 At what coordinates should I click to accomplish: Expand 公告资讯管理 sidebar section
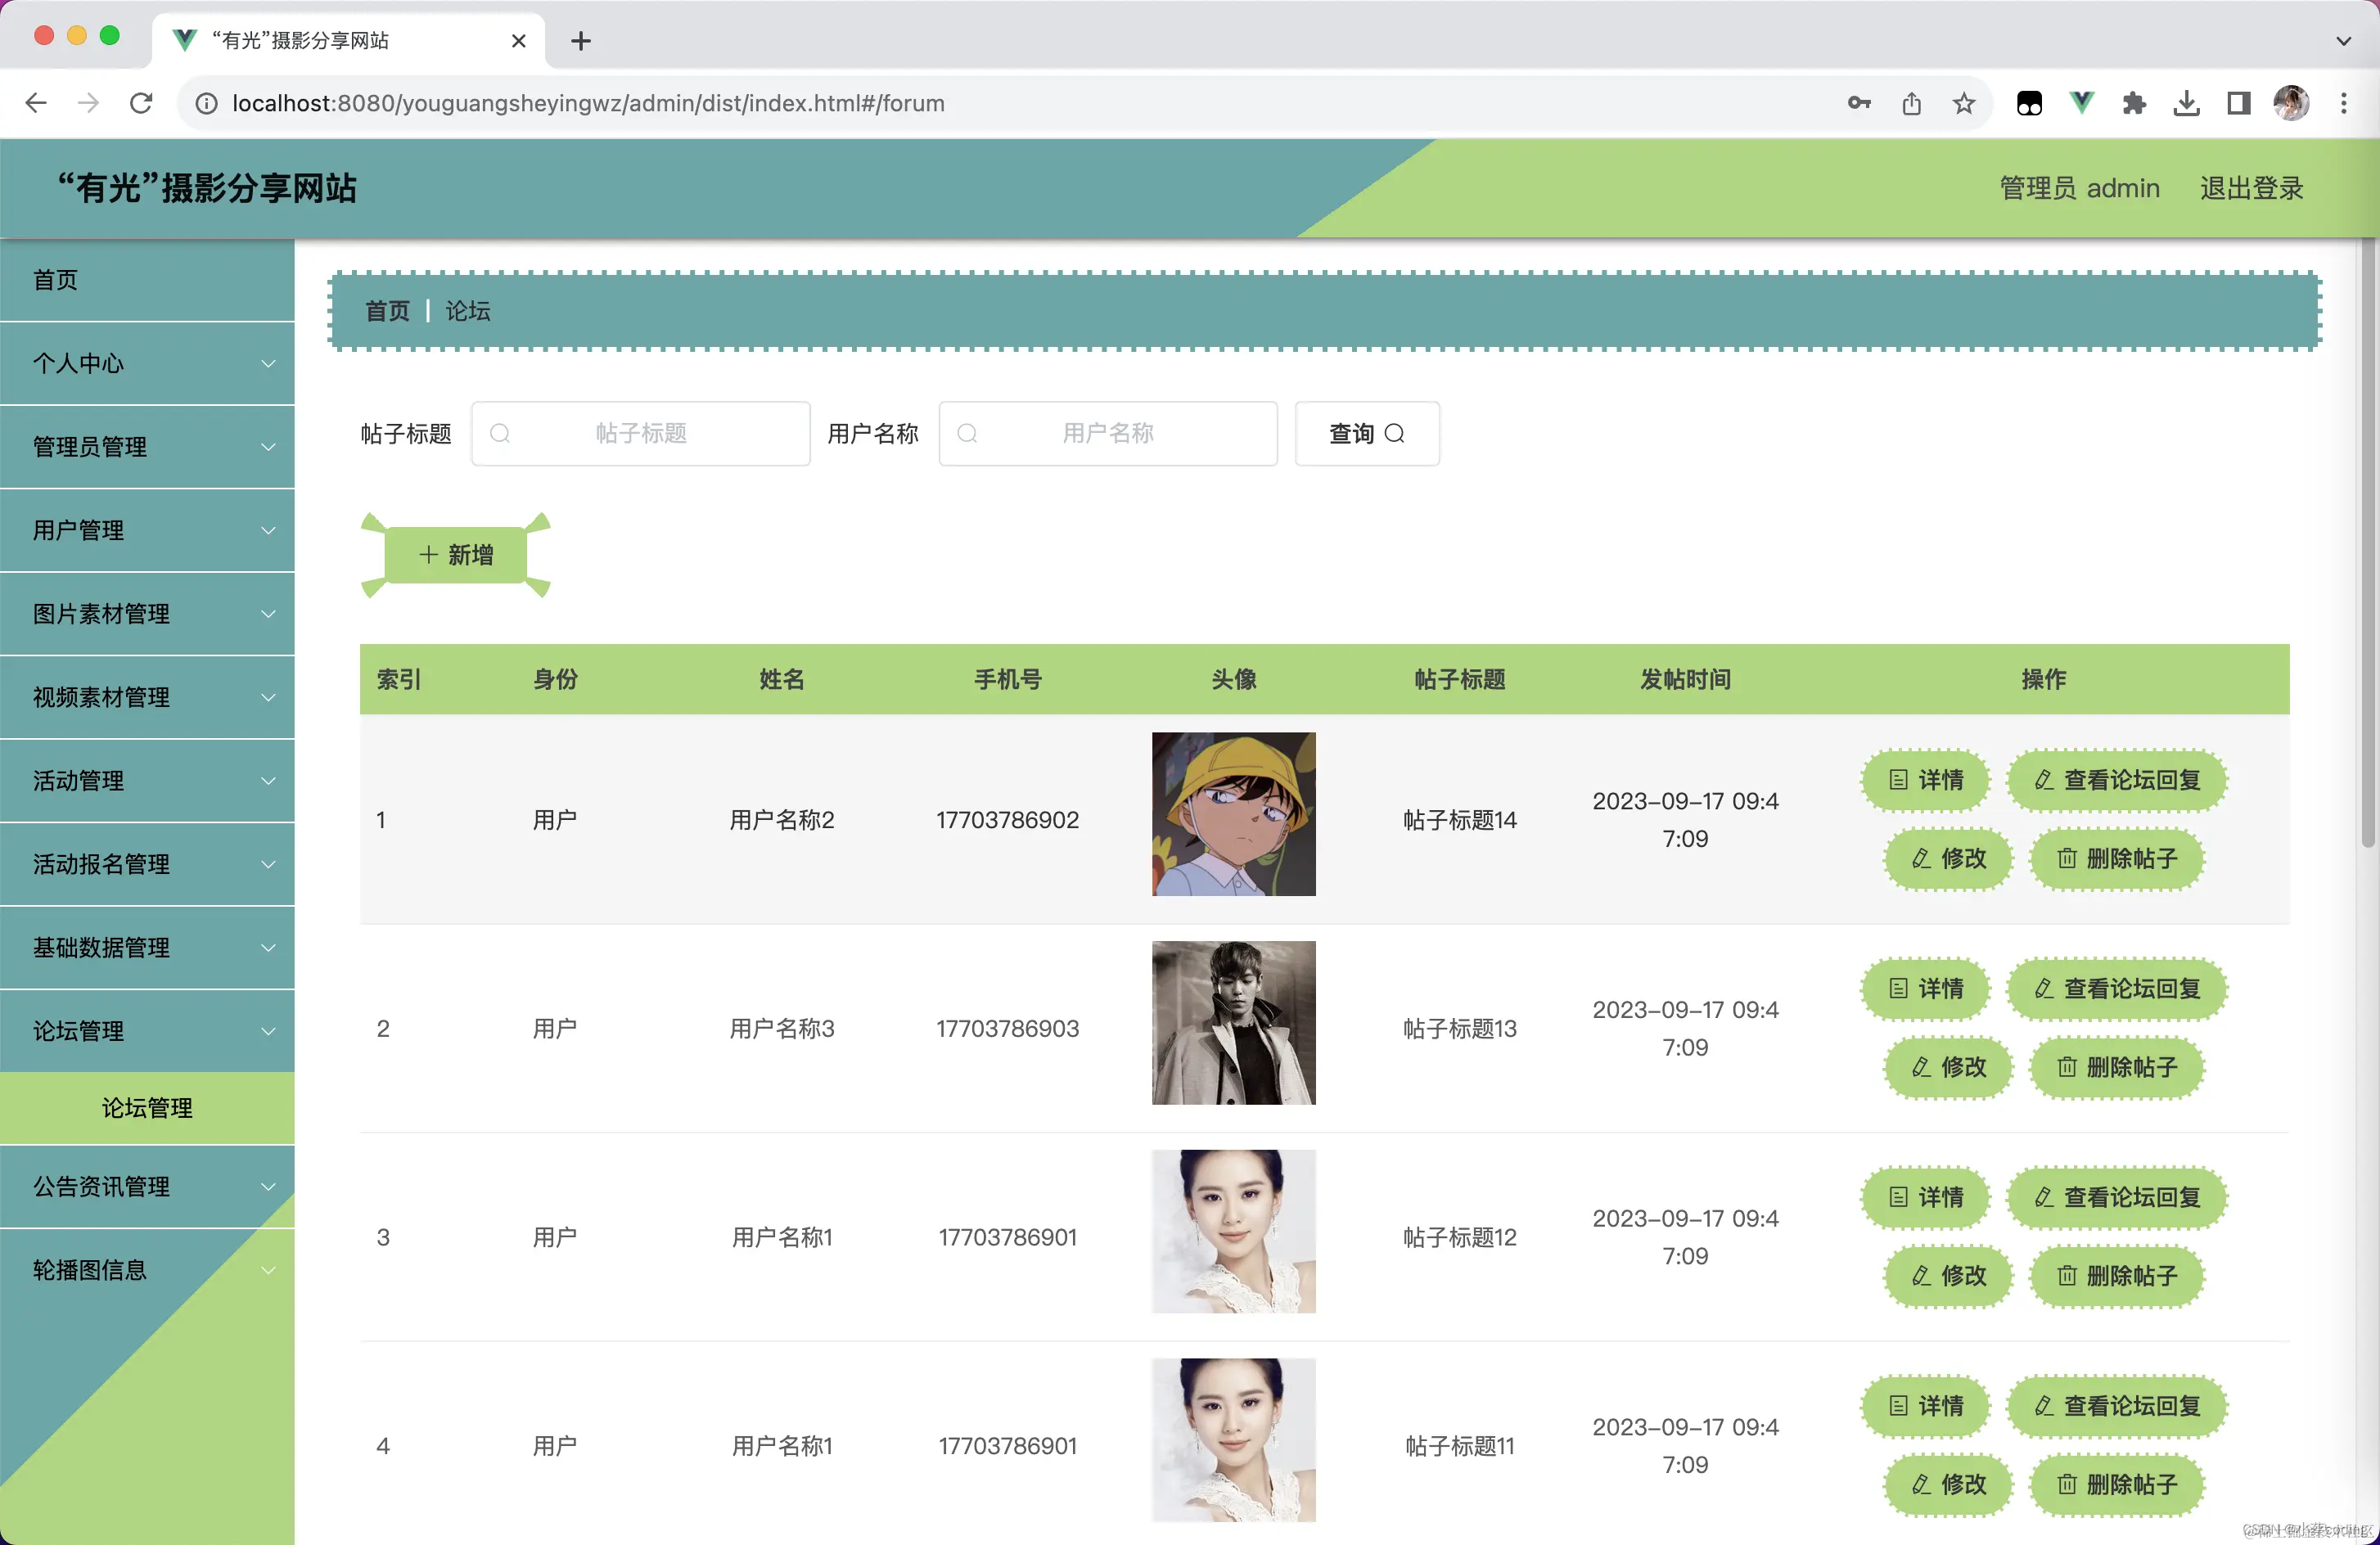click(x=147, y=1186)
